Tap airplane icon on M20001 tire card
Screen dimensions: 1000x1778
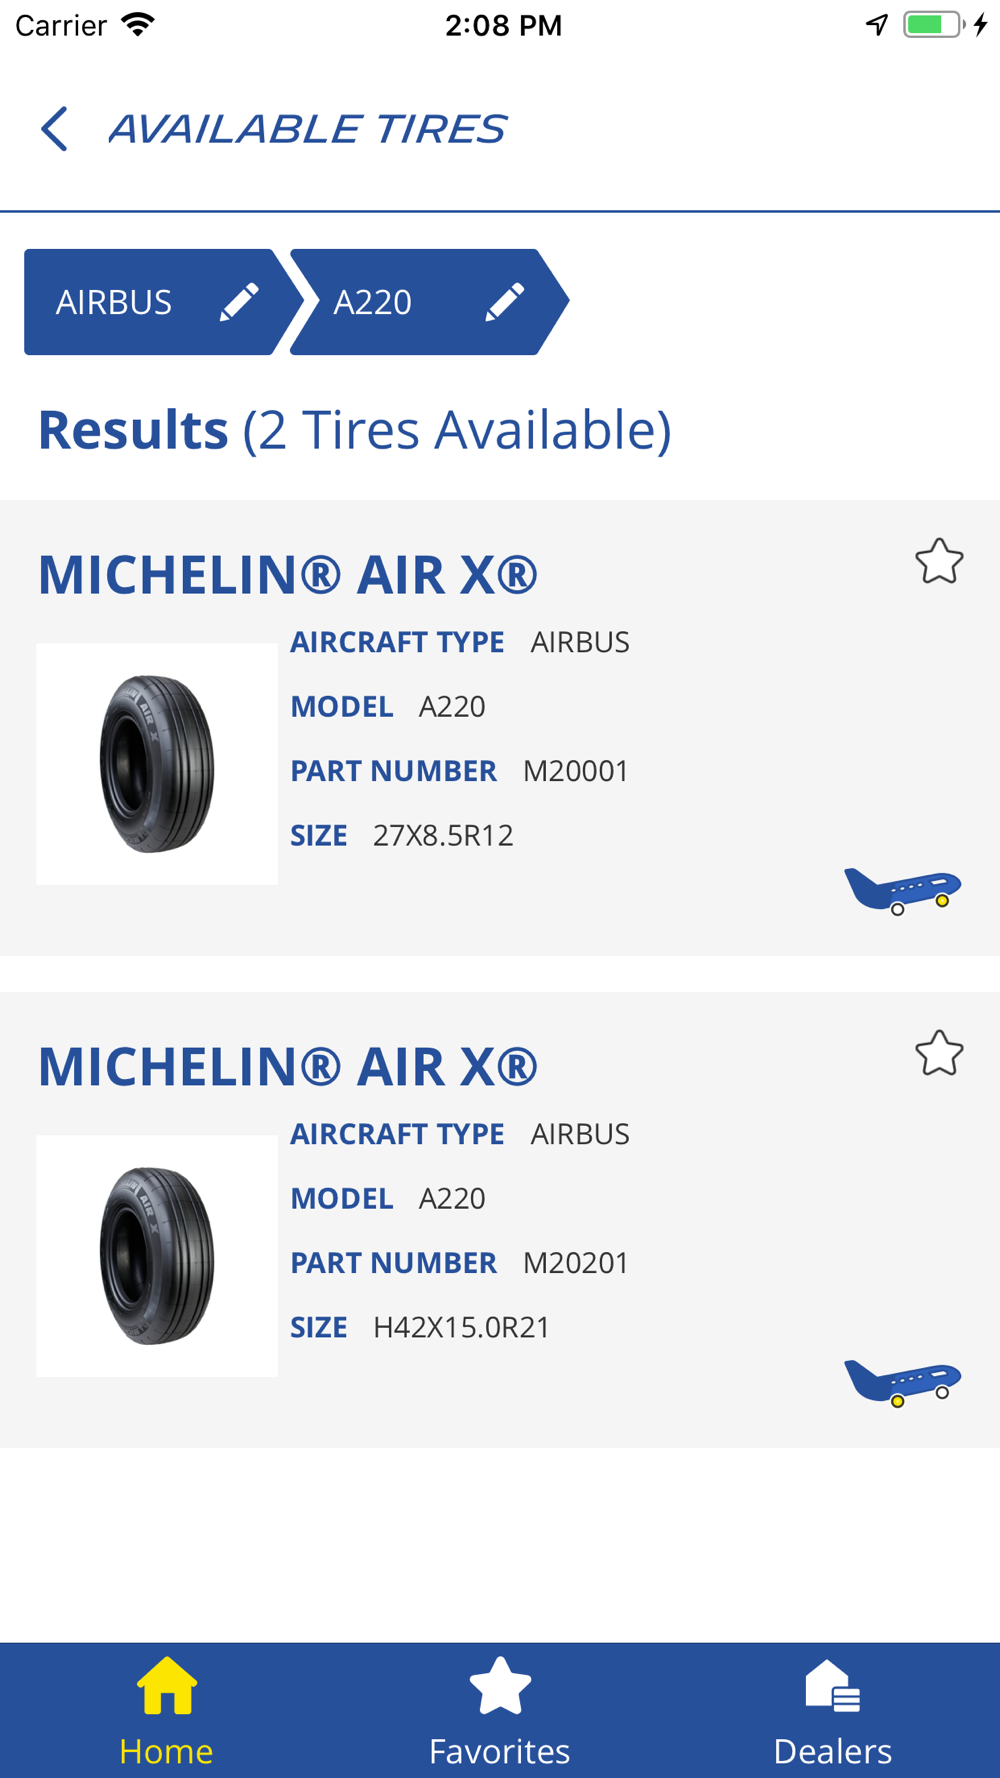coord(902,890)
